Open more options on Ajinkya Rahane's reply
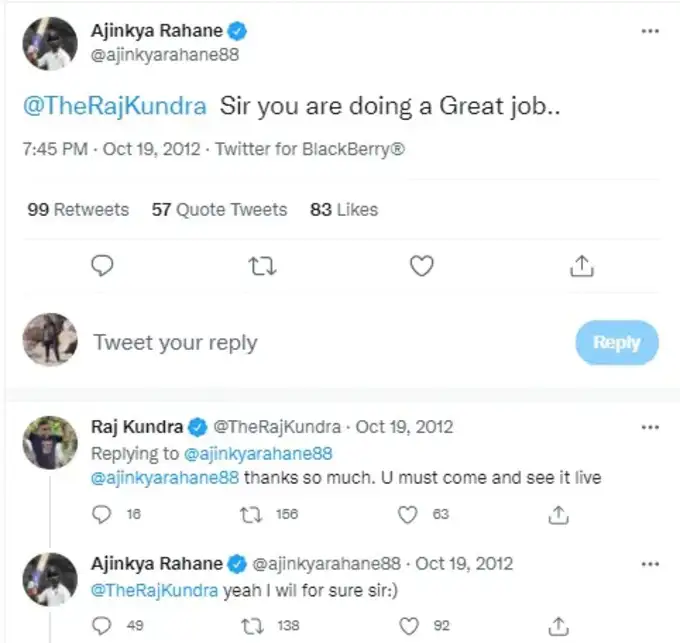 pyautogui.click(x=650, y=563)
